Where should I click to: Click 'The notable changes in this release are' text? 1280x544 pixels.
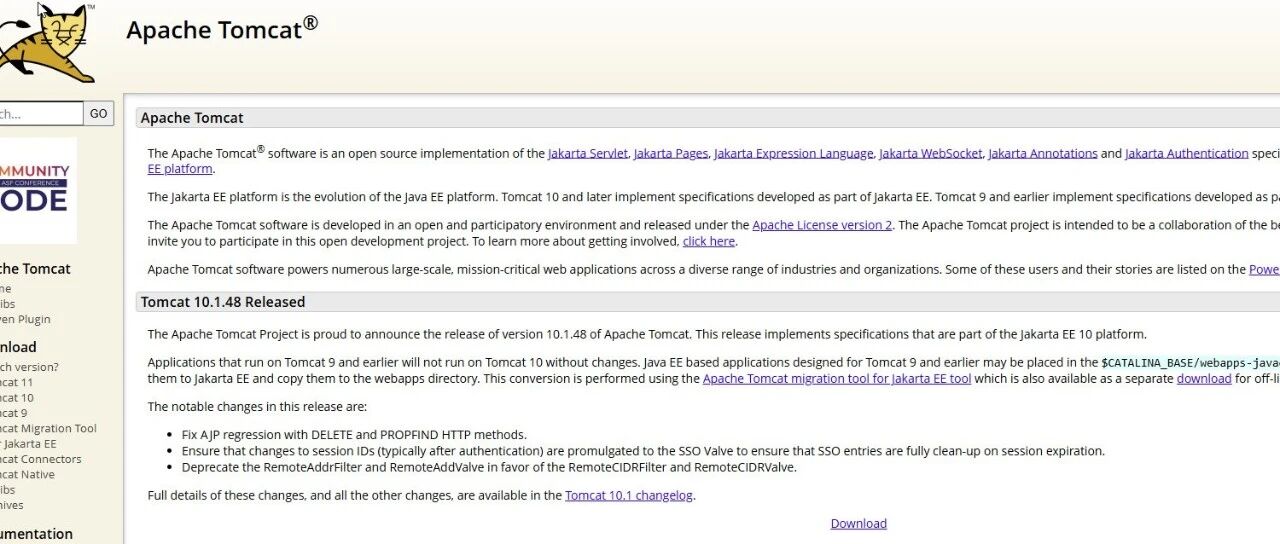point(257,407)
